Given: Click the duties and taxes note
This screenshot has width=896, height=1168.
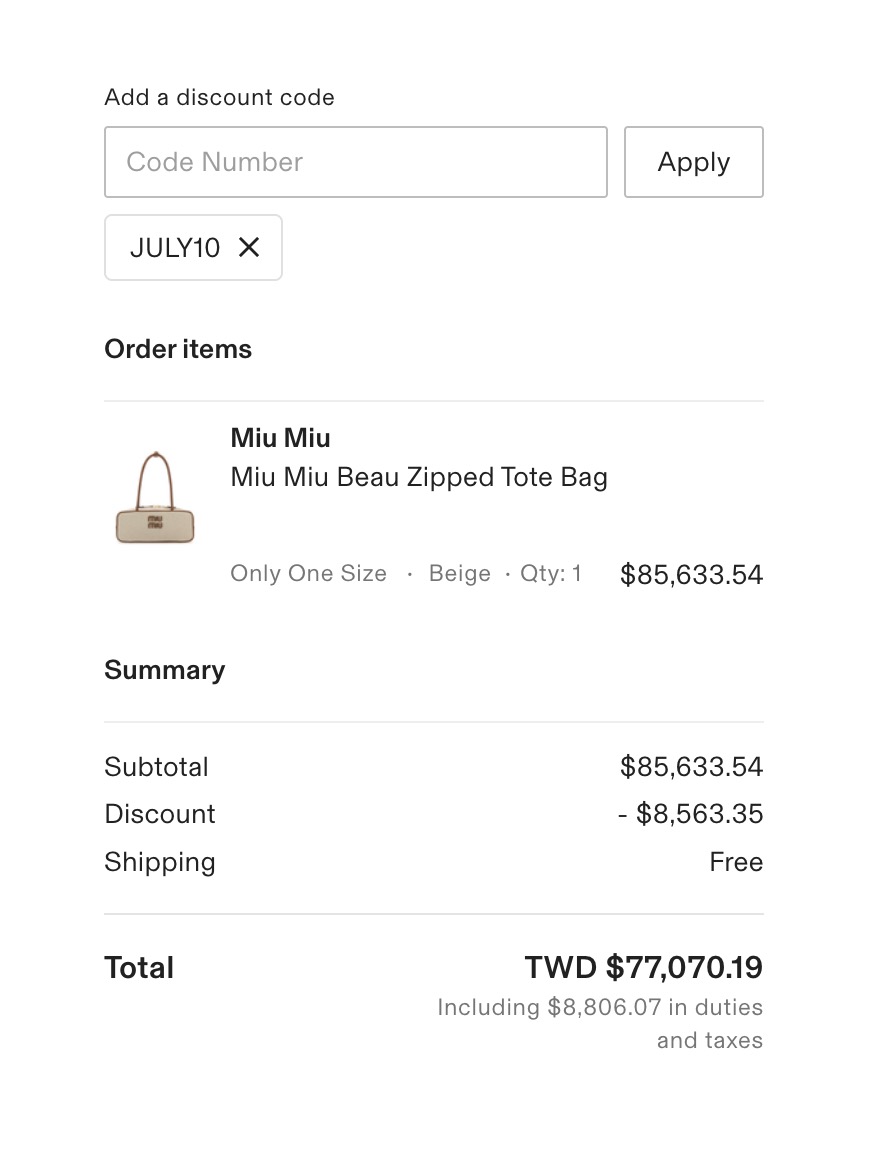Looking at the screenshot, I should click(x=600, y=1023).
